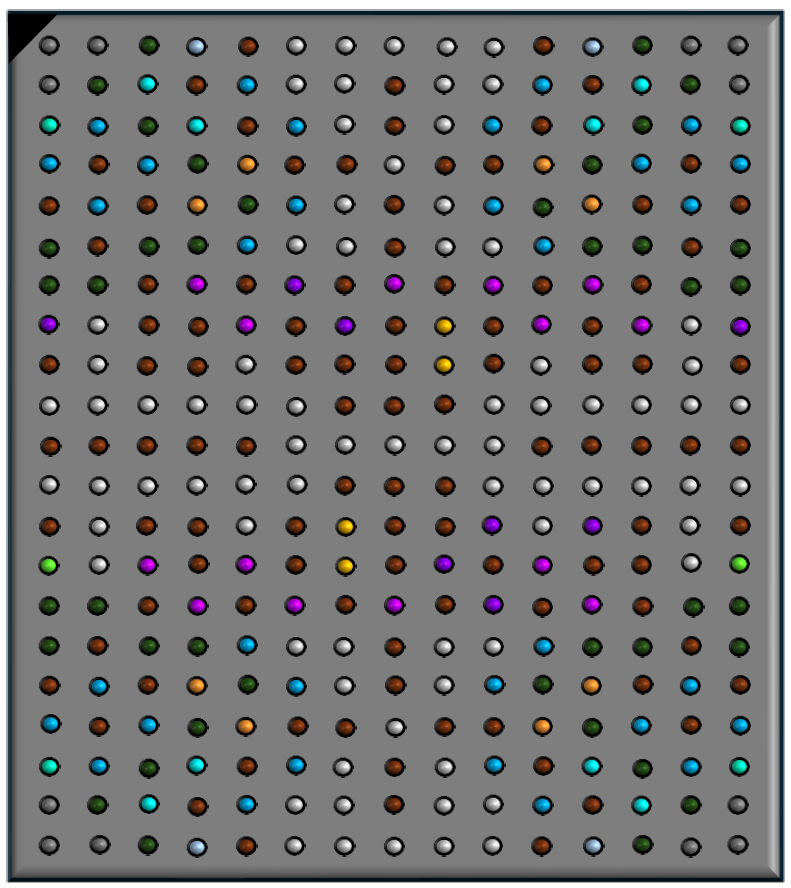Pick the right light-blue ball in bottom row
This screenshot has height=888, width=791.
click(x=593, y=846)
